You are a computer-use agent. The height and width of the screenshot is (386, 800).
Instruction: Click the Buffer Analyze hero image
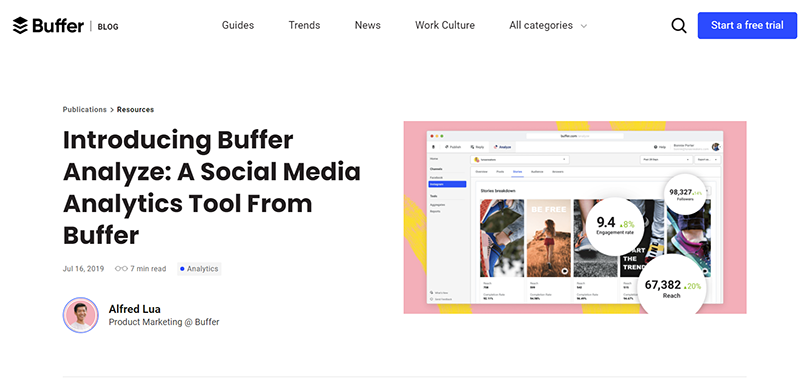coord(575,217)
